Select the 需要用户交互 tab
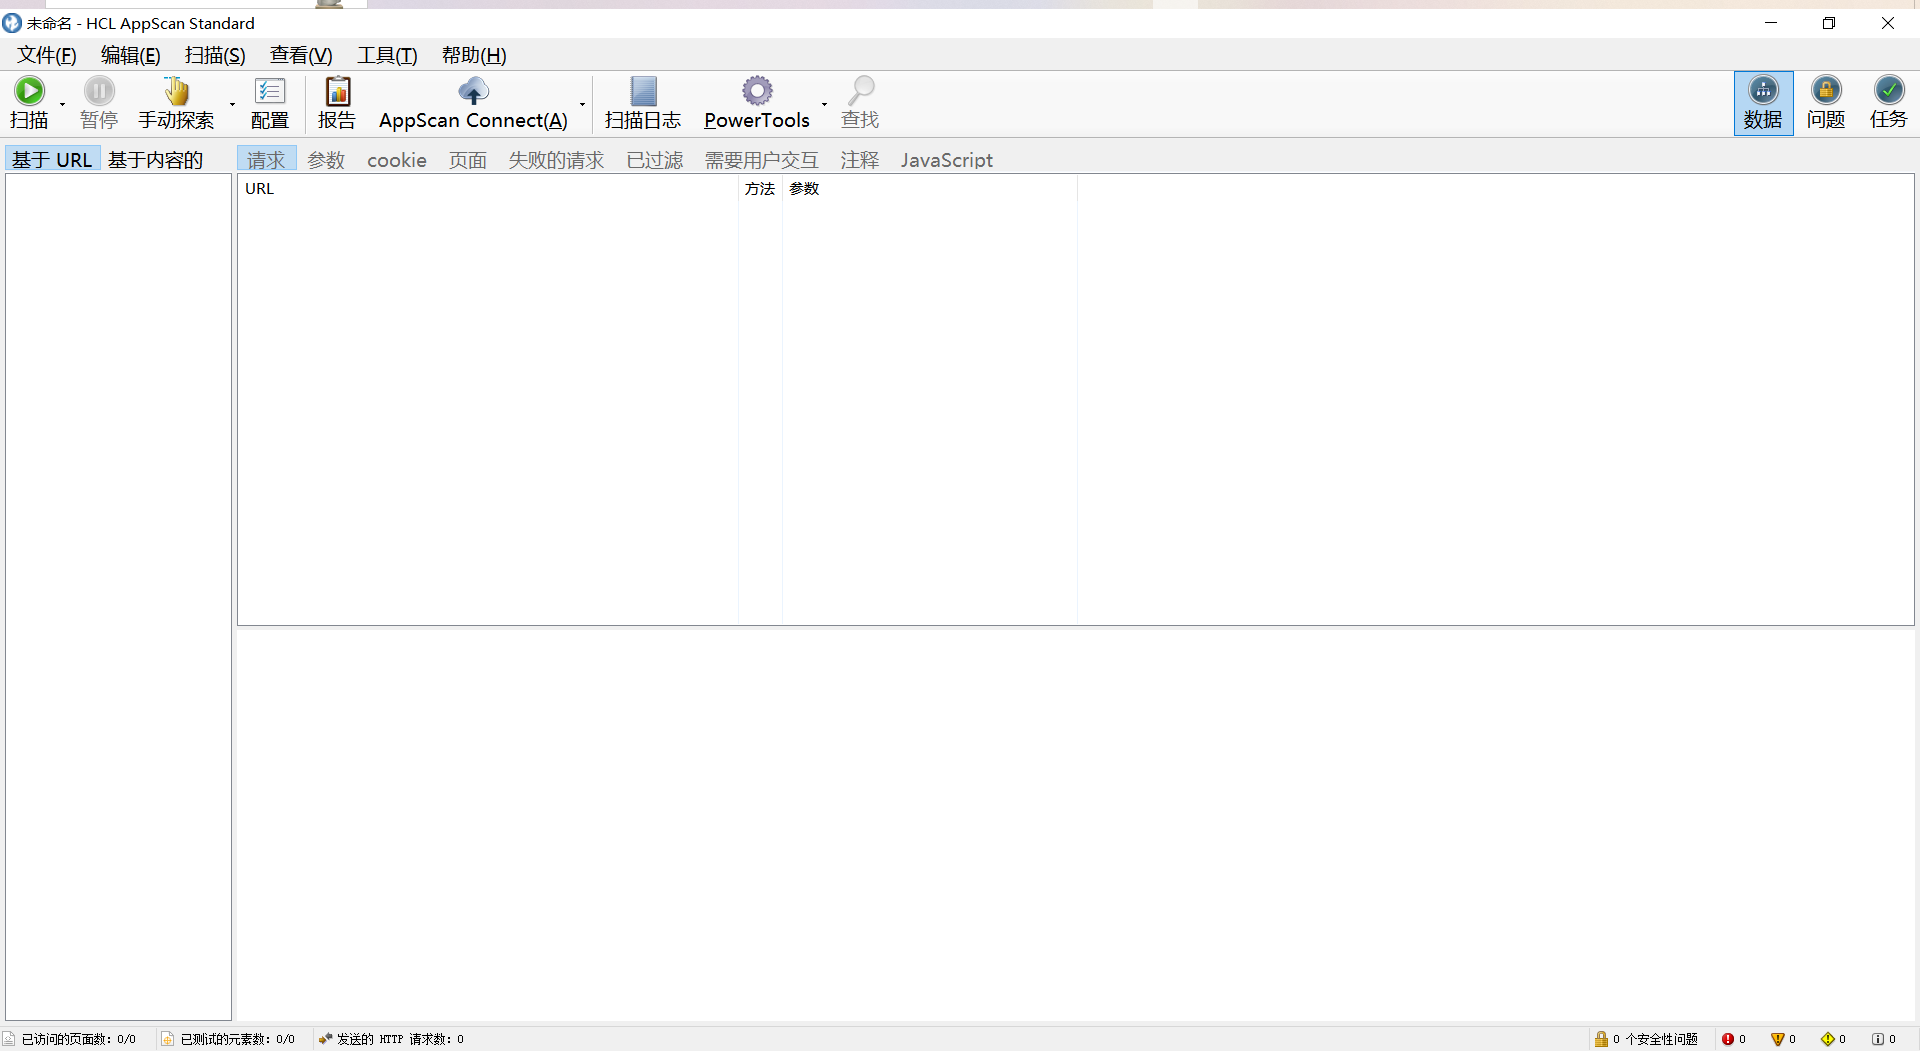Screen dimensions: 1920x1051 pos(762,160)
